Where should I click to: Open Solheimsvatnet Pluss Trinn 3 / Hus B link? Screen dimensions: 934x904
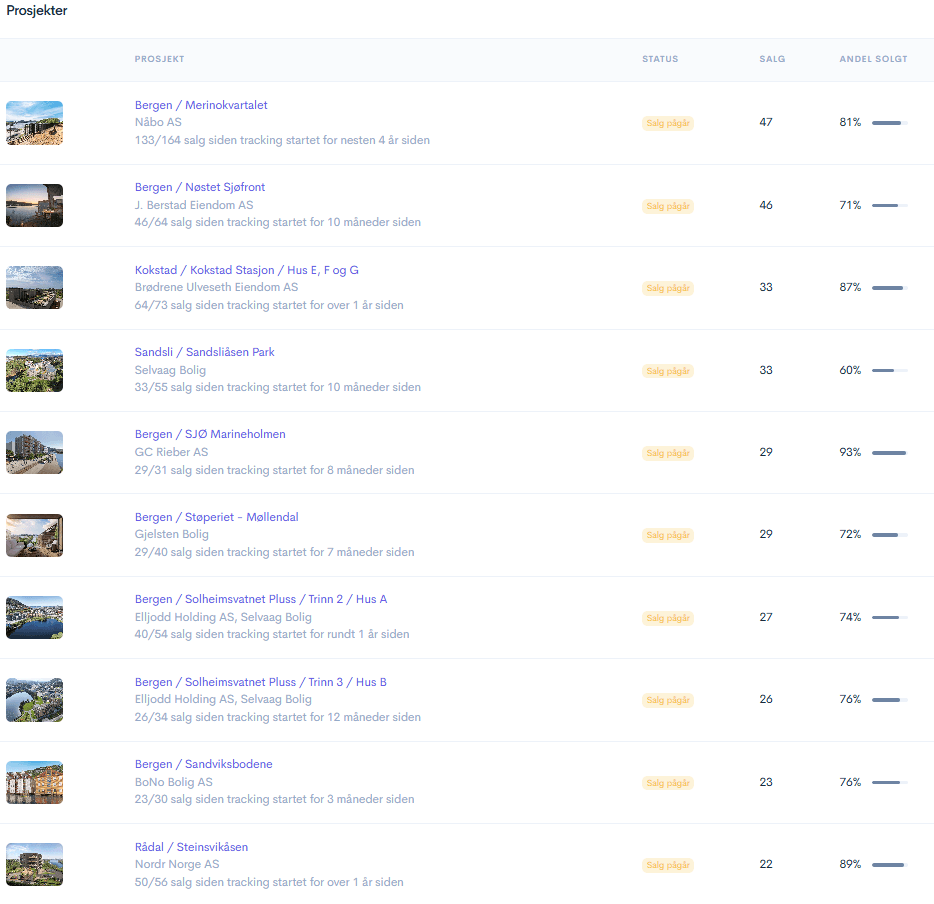pyautogui.click(x=260, y=682)
